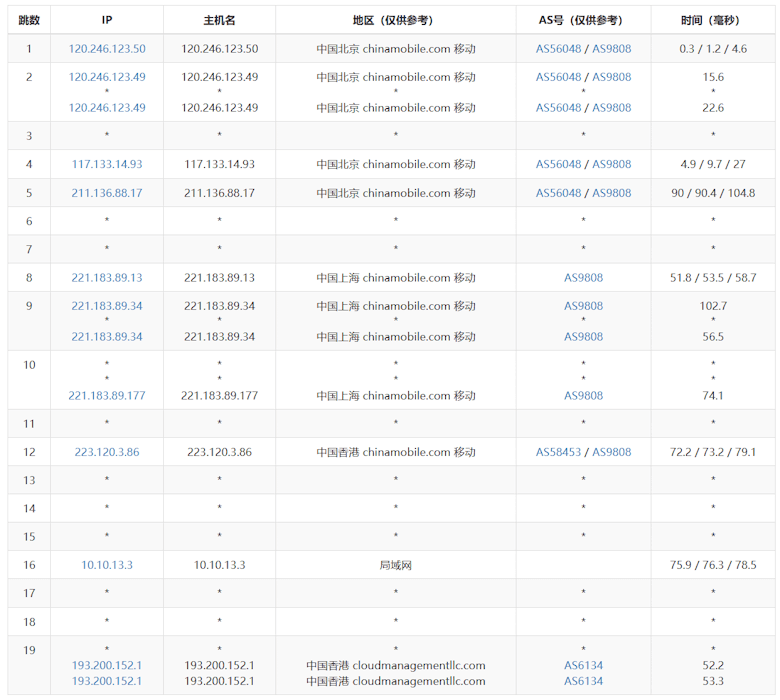Viewport: 780px width, 700px height.
Task: Follow the 221.183.89.13 IP link
Action: click(107, 278)
